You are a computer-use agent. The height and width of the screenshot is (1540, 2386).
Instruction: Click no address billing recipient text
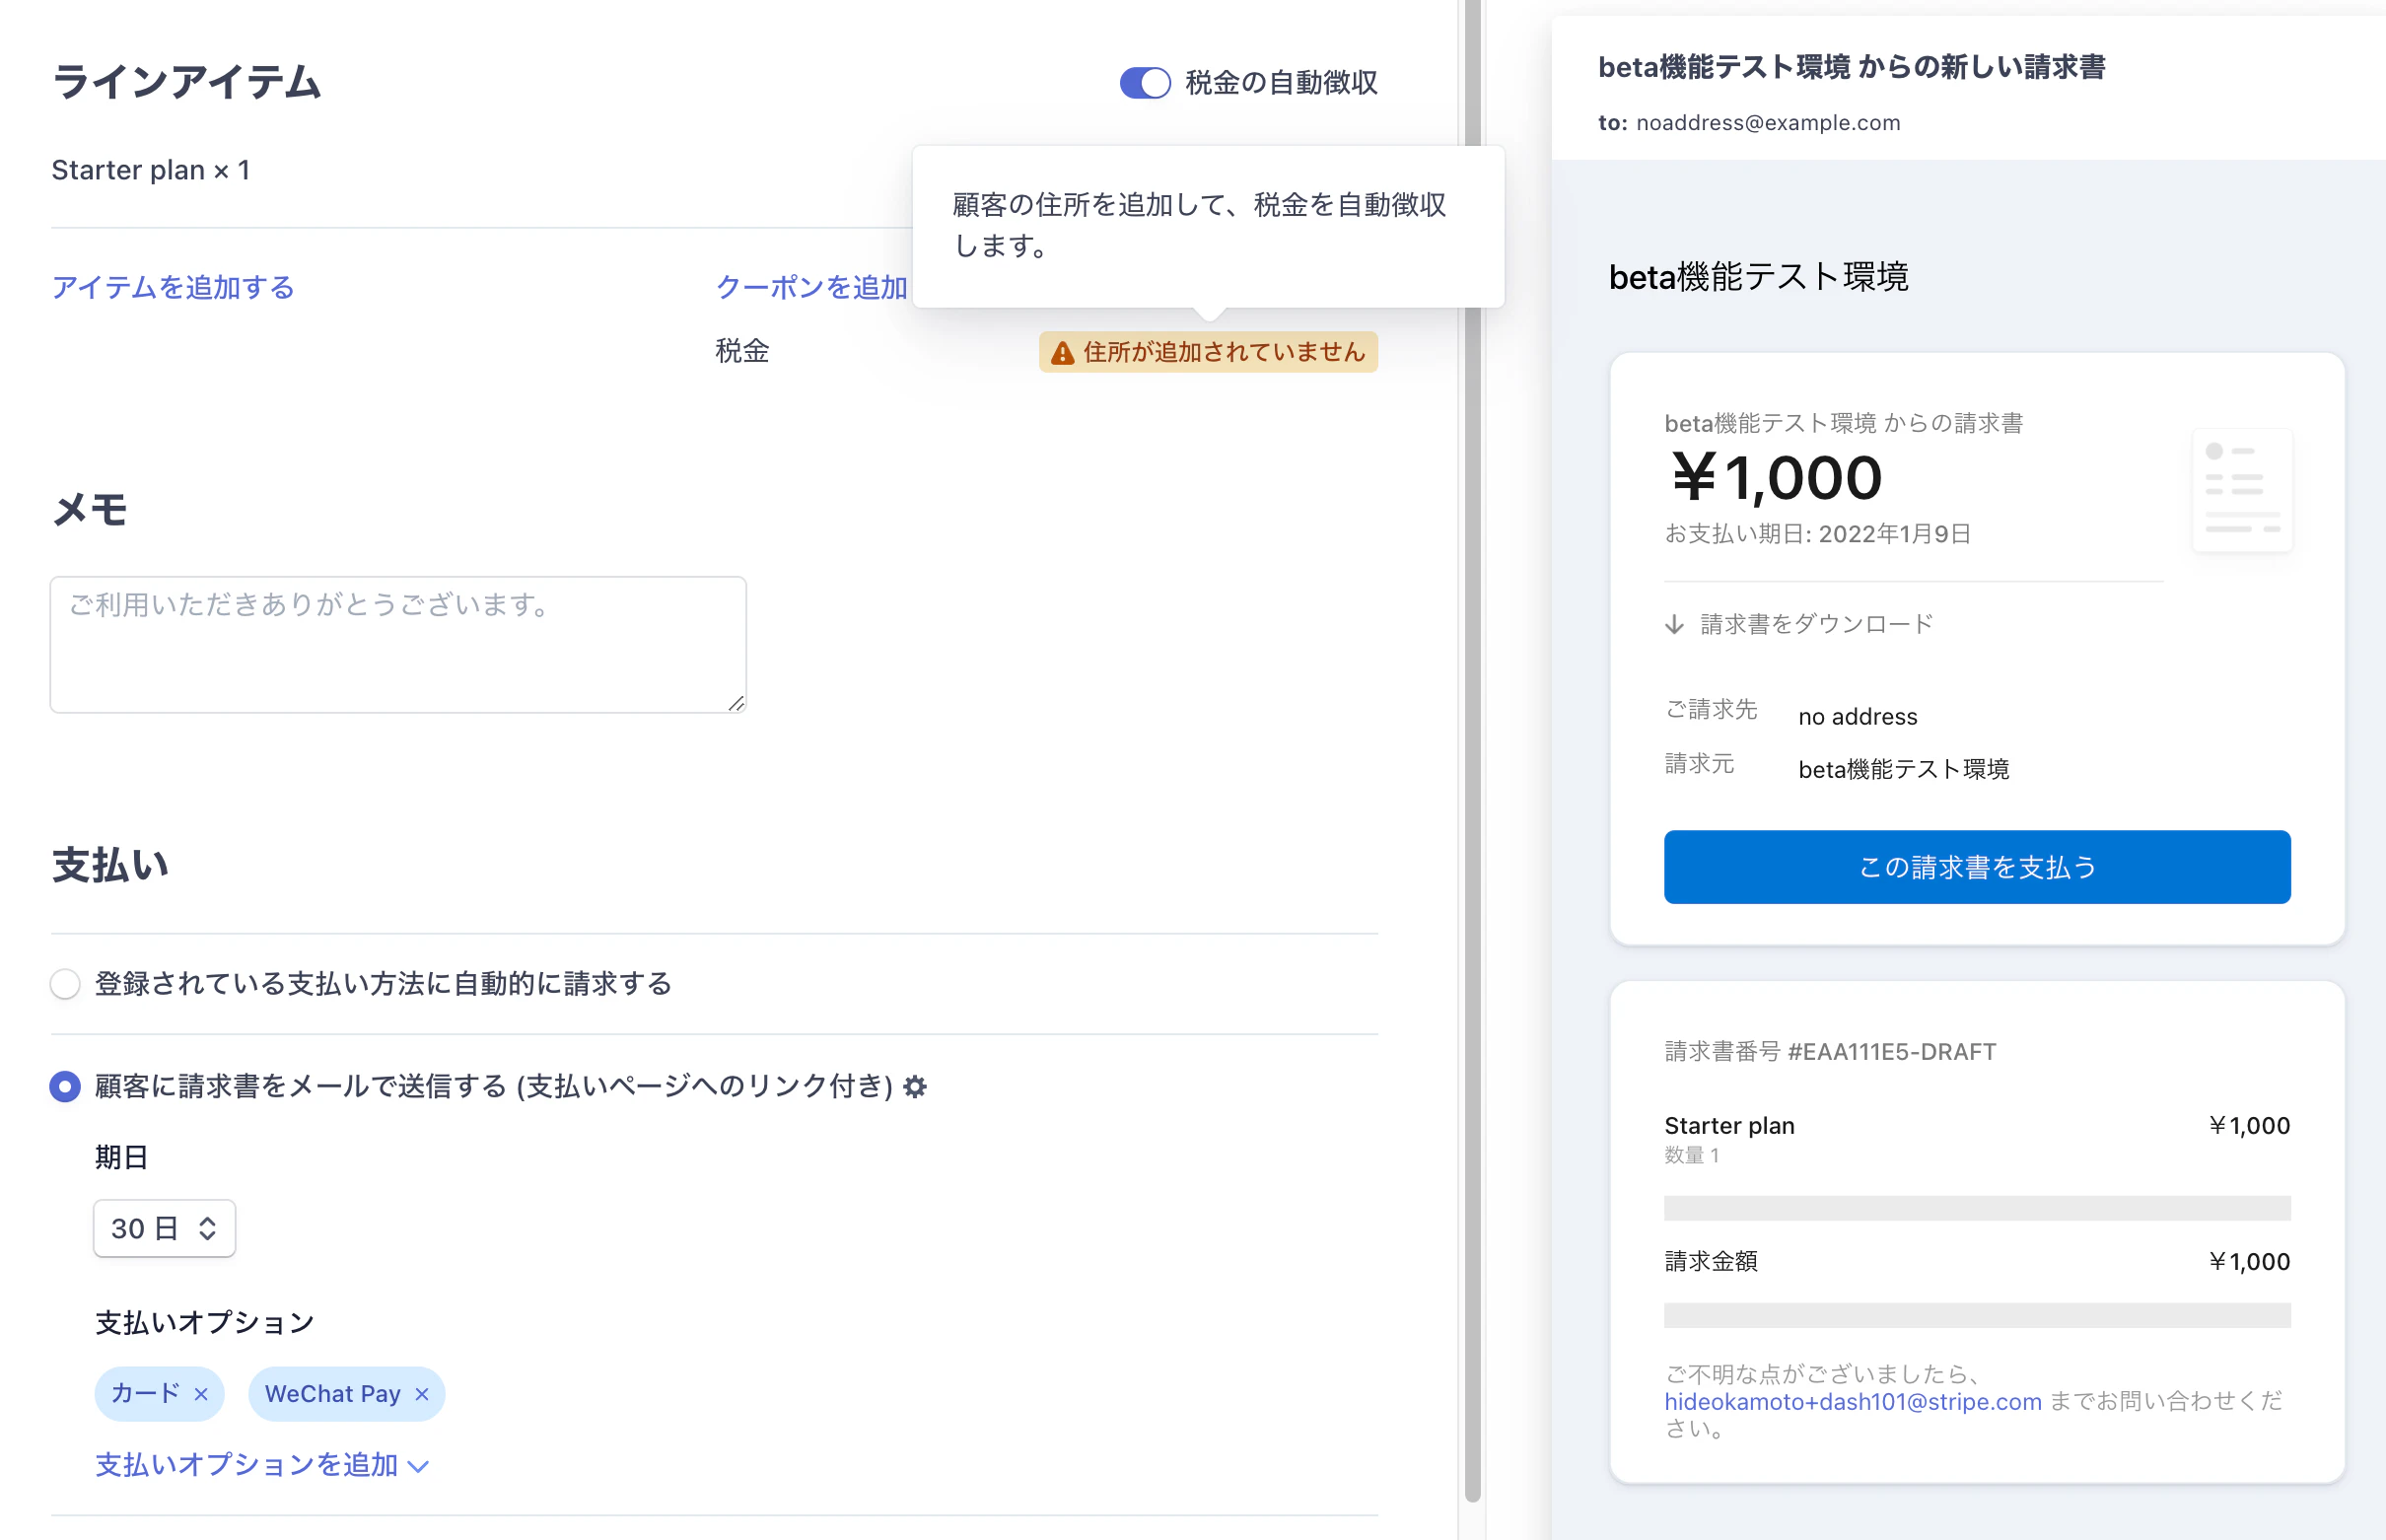coord(1857,717)
